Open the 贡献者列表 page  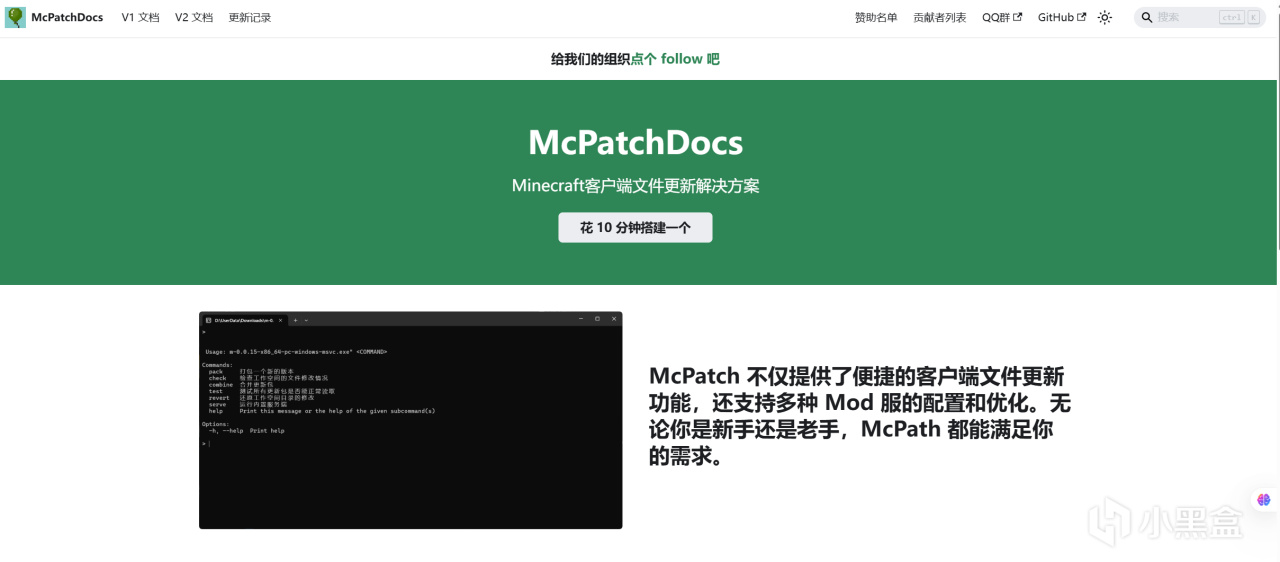(x=940, y=18)
